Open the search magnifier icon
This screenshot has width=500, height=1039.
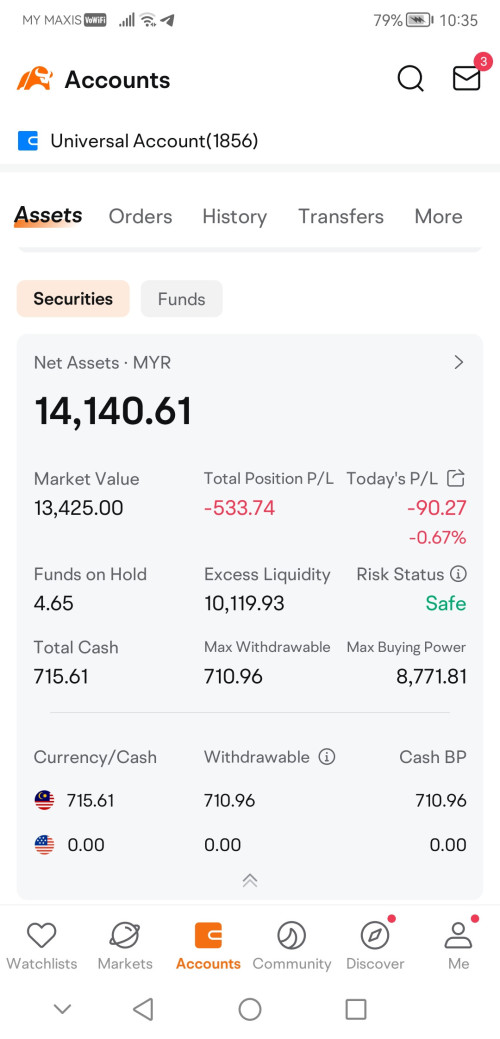tap(411, 79)
